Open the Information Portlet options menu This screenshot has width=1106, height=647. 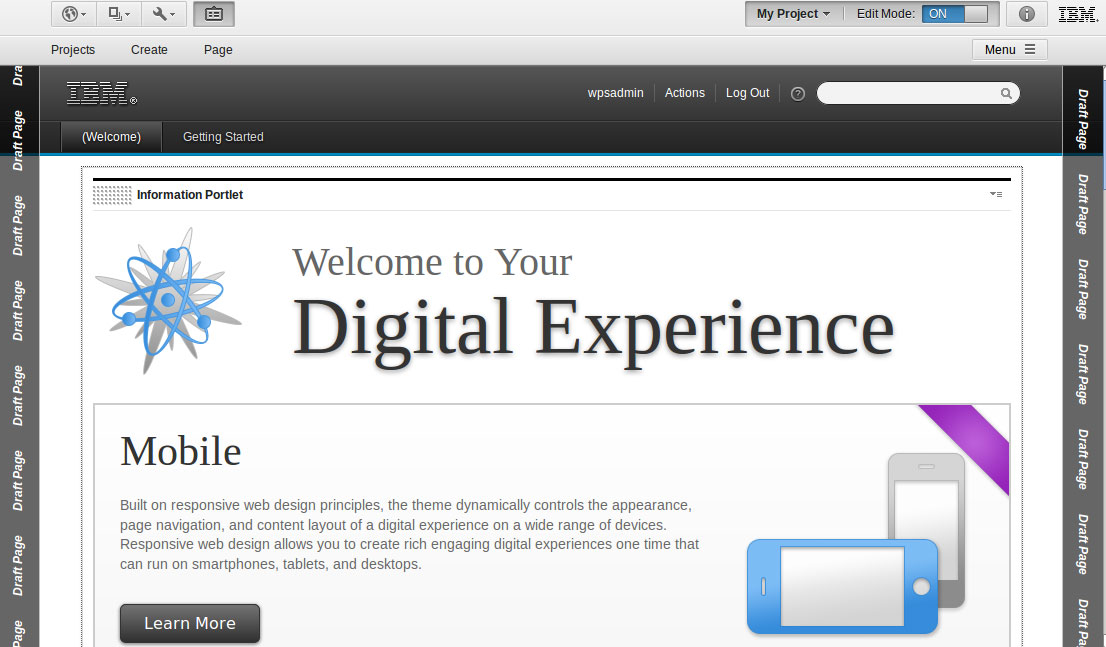pyautogui.click(x=995, y=195)
